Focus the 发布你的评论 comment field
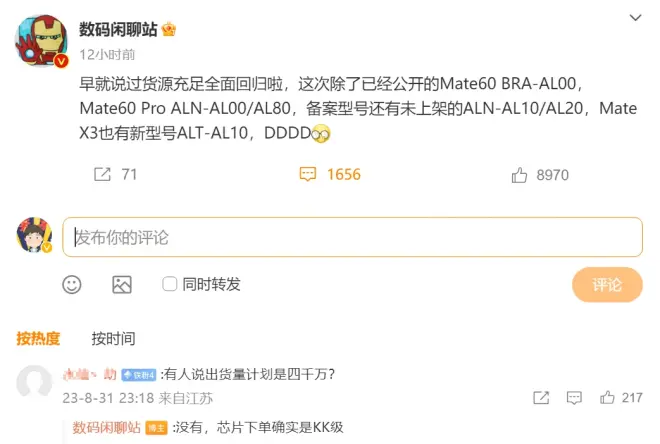Screen dimensions: 660x444 click(x=352, y=237)
